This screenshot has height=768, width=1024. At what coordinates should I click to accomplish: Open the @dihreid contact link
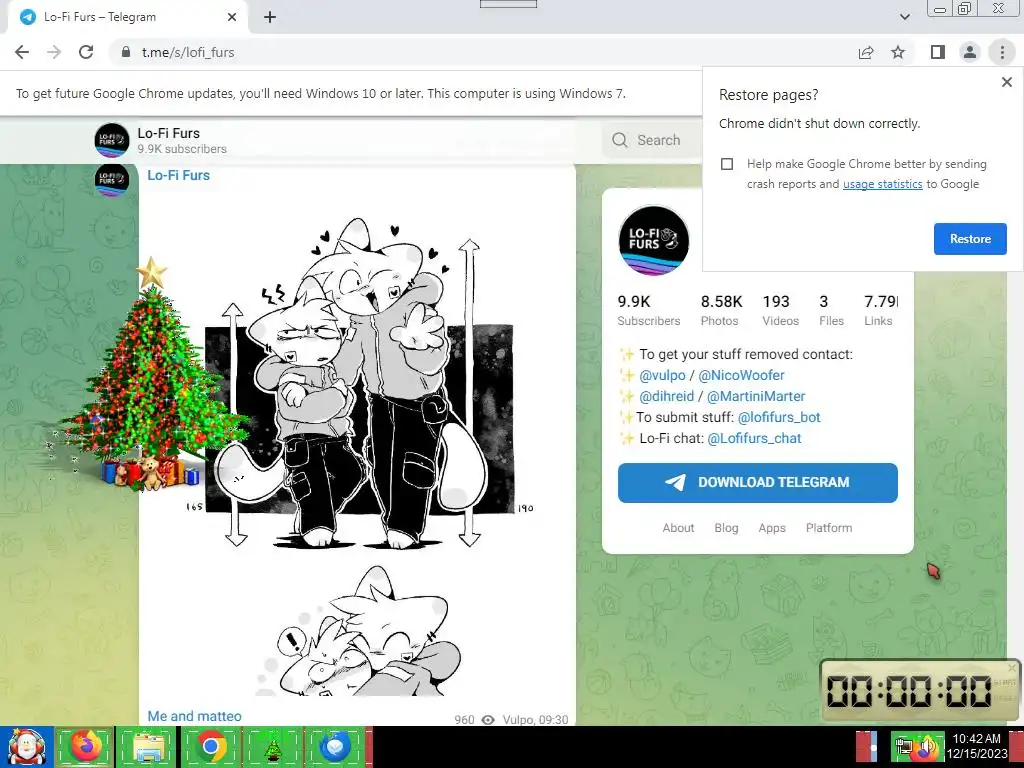[666, 396]
